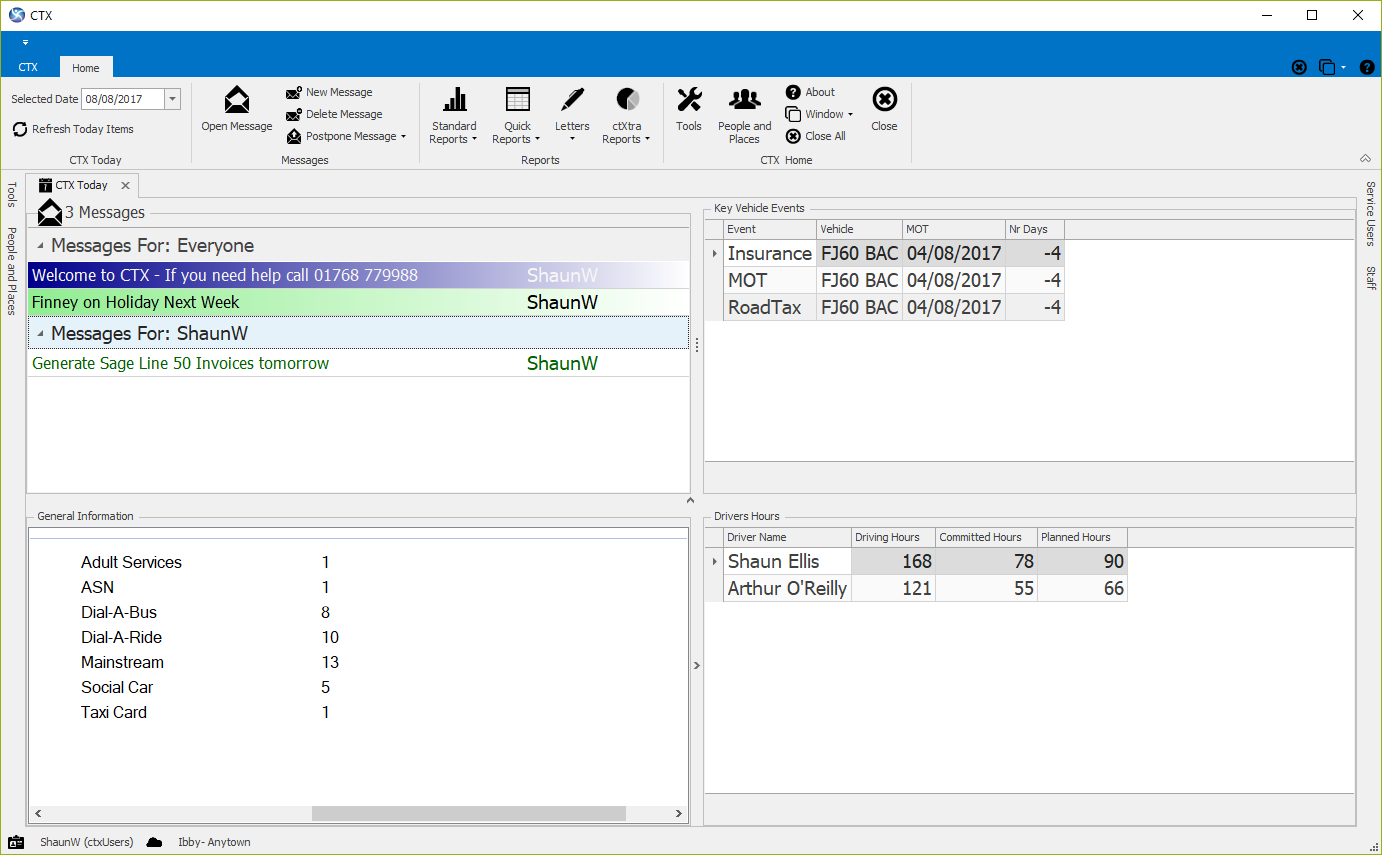Image resolution: width=1382 pixels, height=855 pixels.
Task: Click the close-window circle icon top-right
Action: click(x=1299, y=67)
